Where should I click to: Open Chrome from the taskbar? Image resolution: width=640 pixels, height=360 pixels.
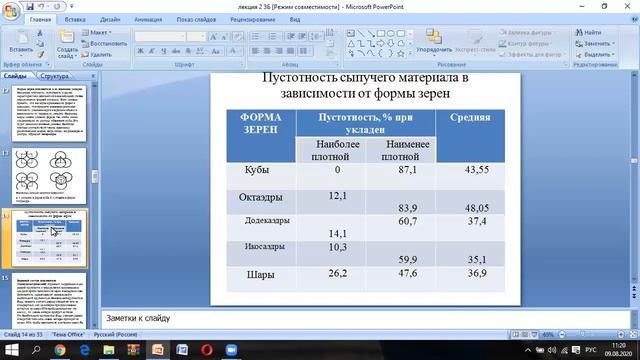point(60,350)
